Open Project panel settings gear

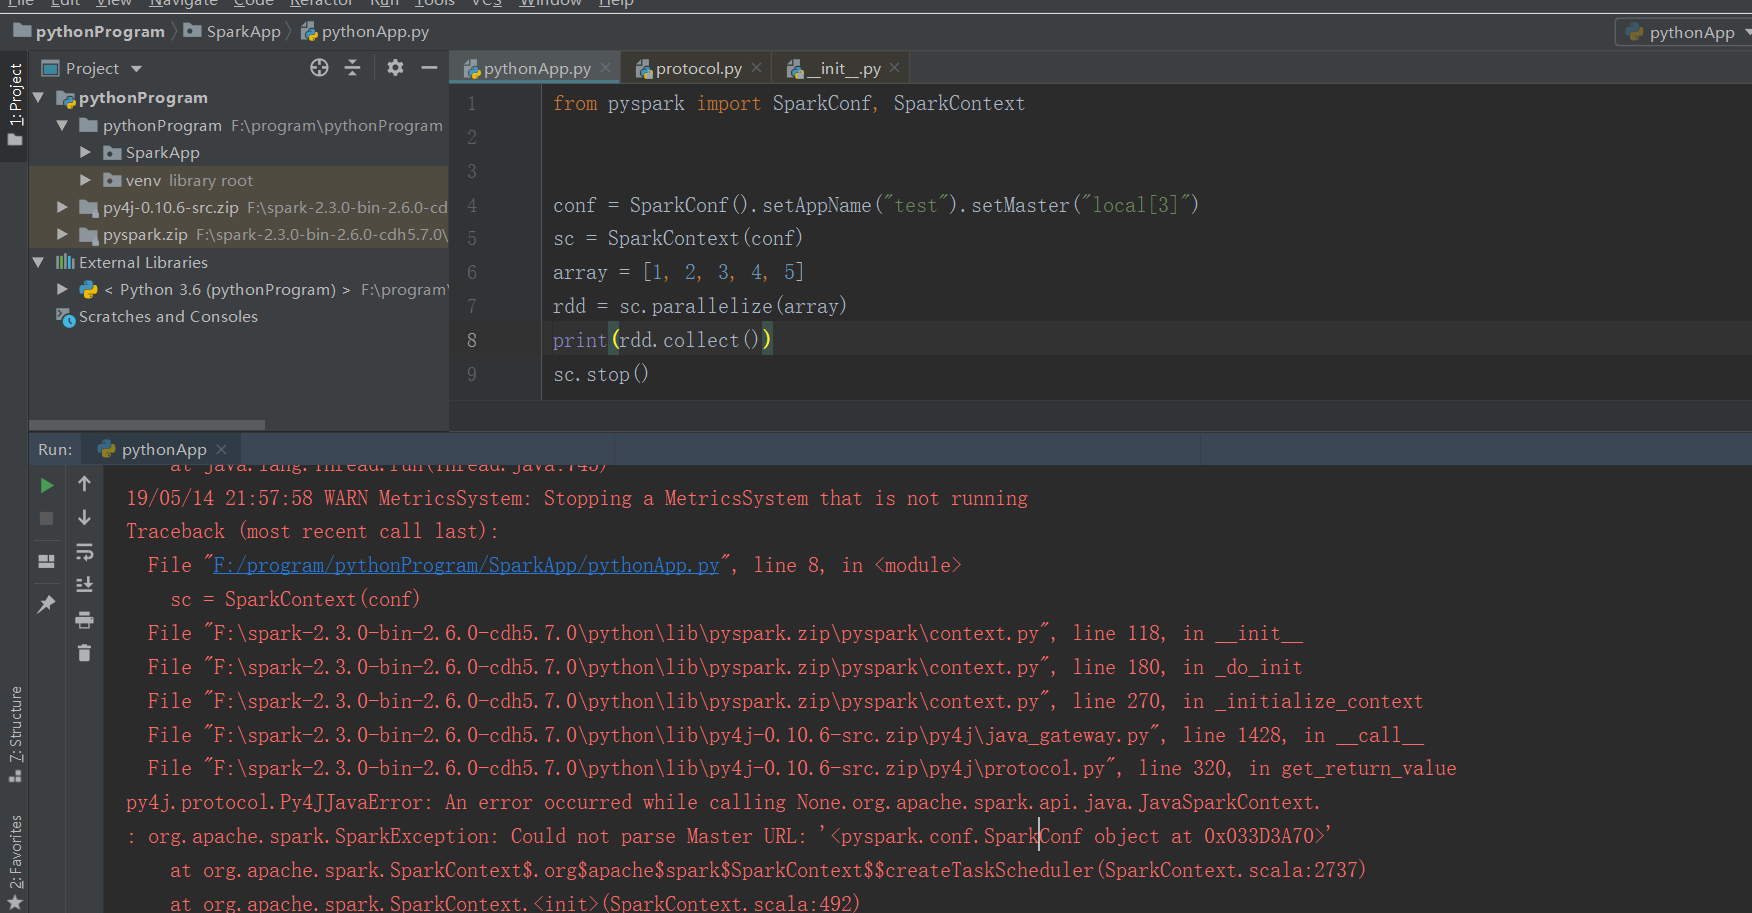395,68
